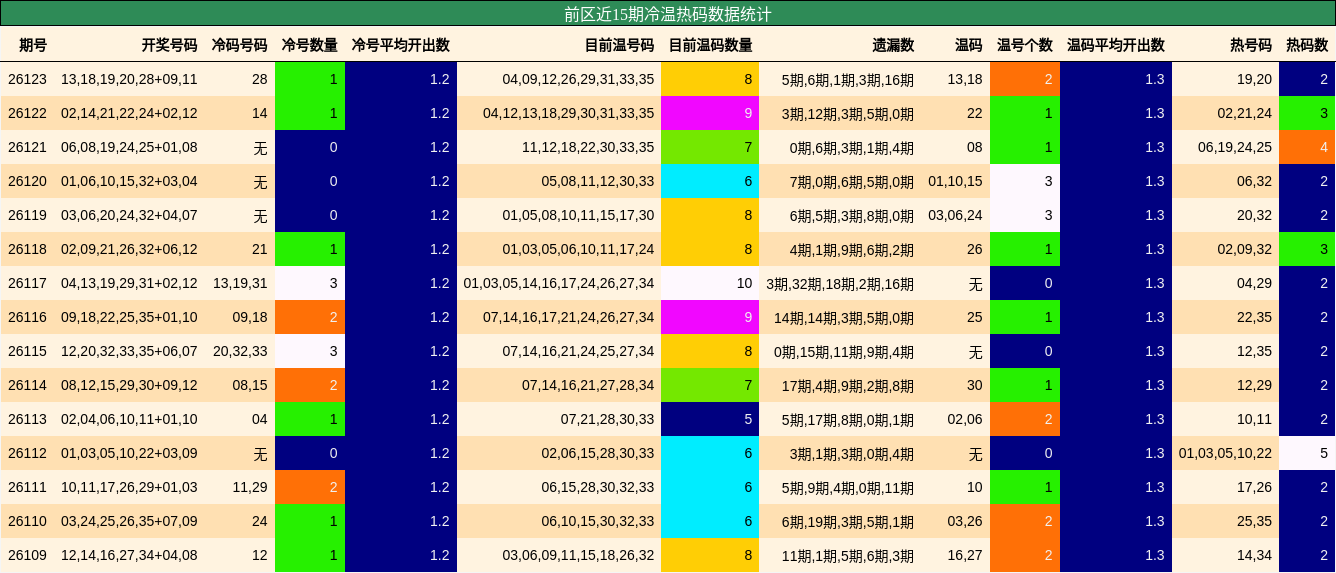Screen dimensions: 1336x573
Task: Select period number 26122
Action: pos(27,113)
